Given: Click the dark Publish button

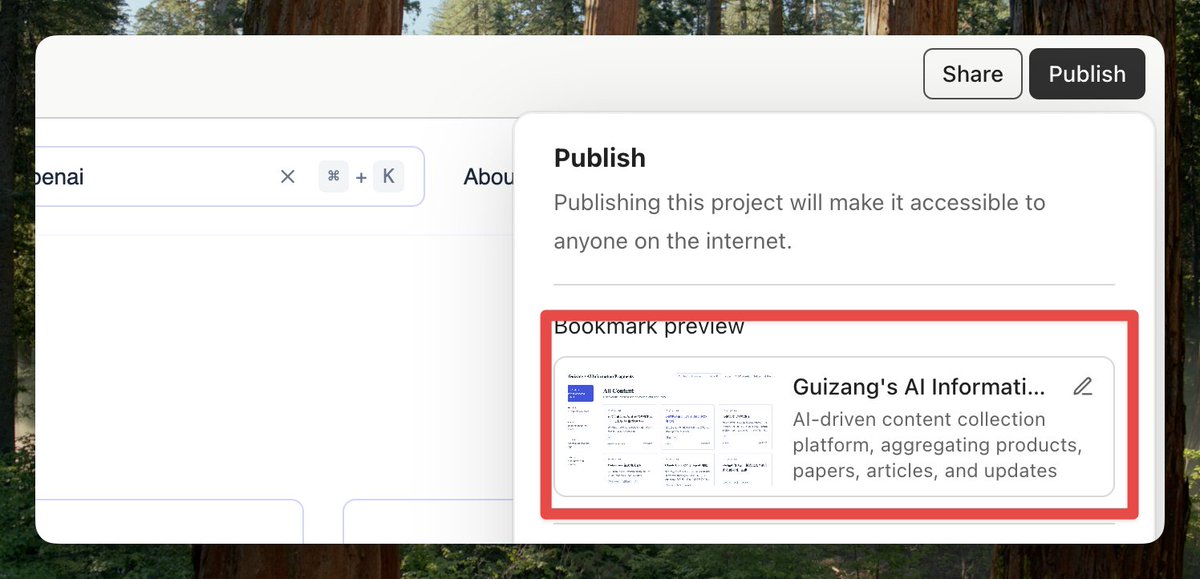Looking at the screenshot, I should click(1087, 74).
